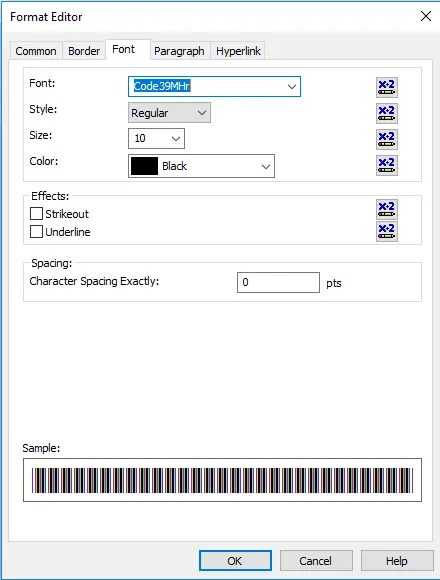This screenshot has width=440, height=580.
Task: Switch to the Common tab
Action: 36,51
